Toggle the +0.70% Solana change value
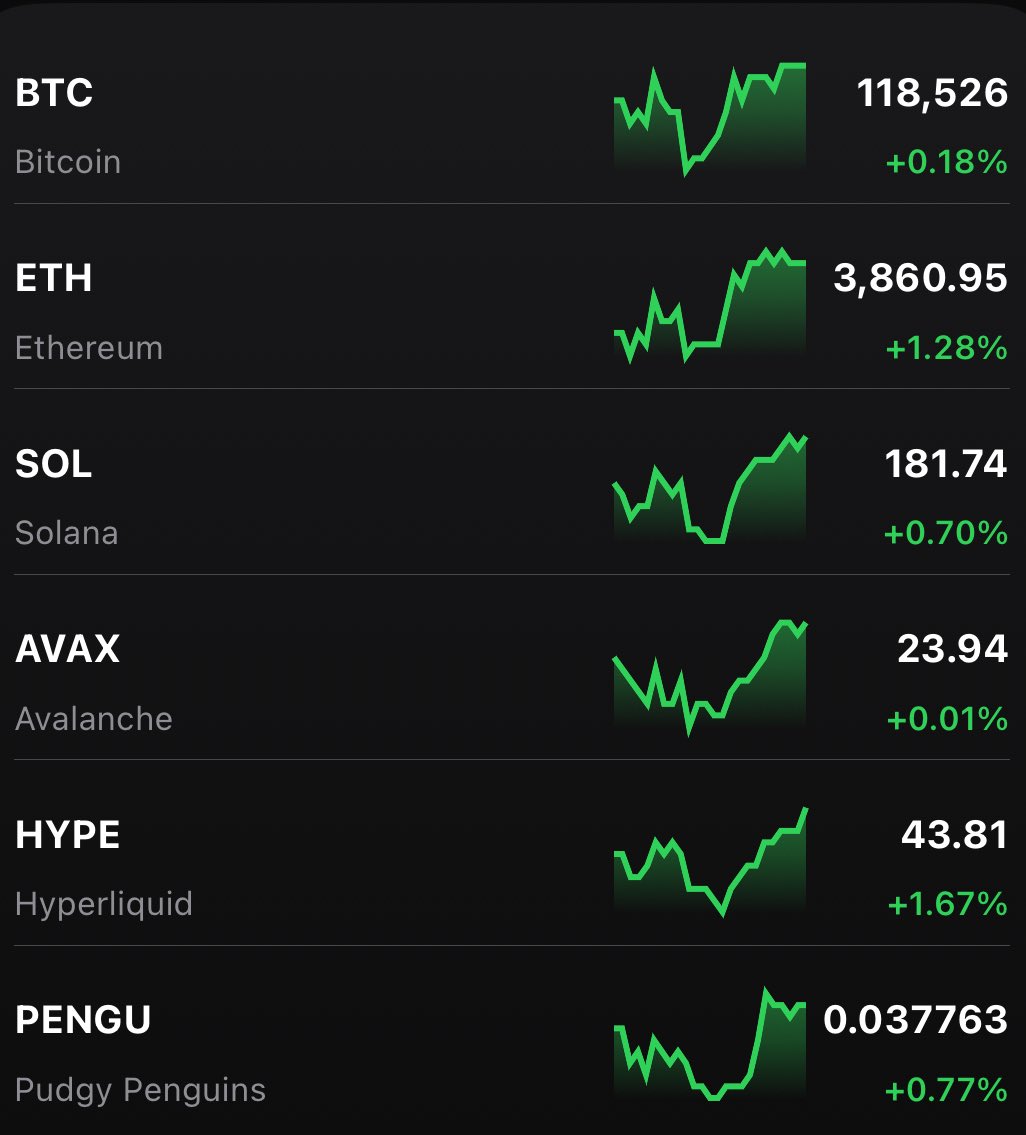The width and height of the screenshot is (1026, 1135). point(946,533)
